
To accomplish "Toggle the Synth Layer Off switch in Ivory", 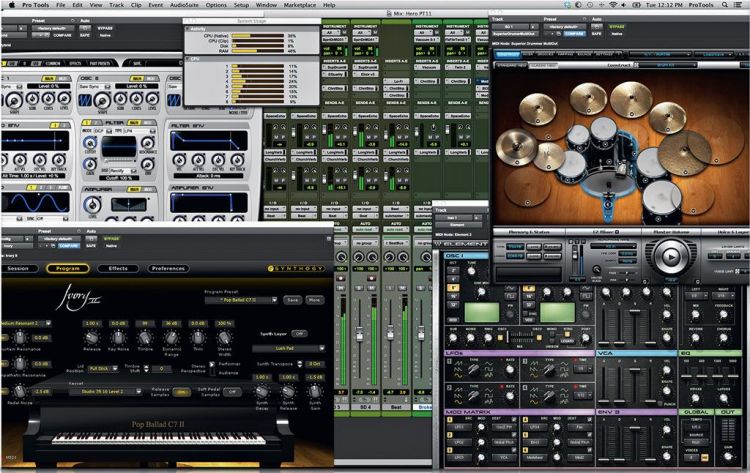I will (x=298, y=333).
